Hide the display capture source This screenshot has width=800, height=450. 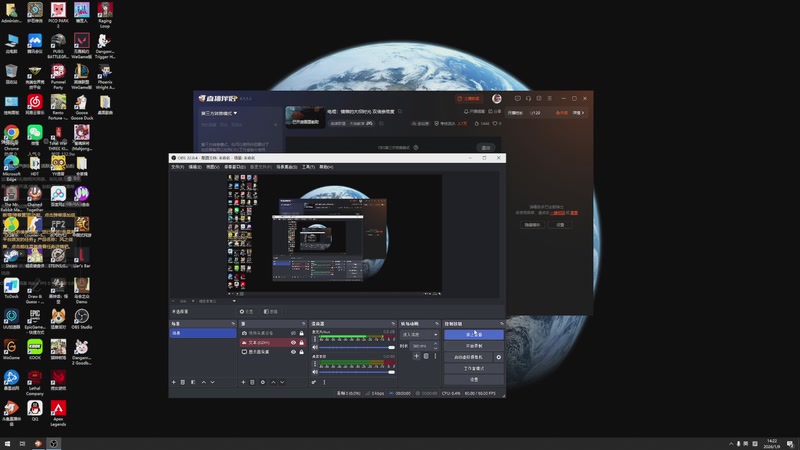[293, 352]
